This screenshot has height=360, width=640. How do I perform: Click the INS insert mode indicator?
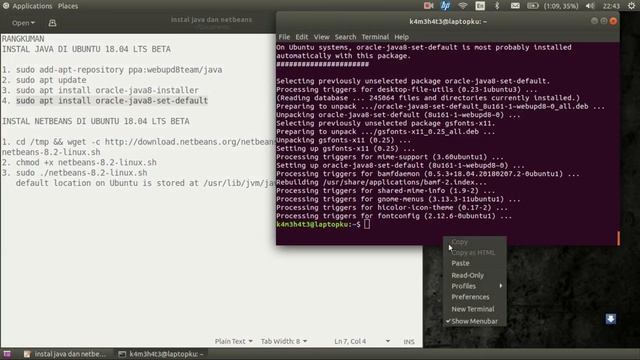pyautogui.click(x=409, y=342)
